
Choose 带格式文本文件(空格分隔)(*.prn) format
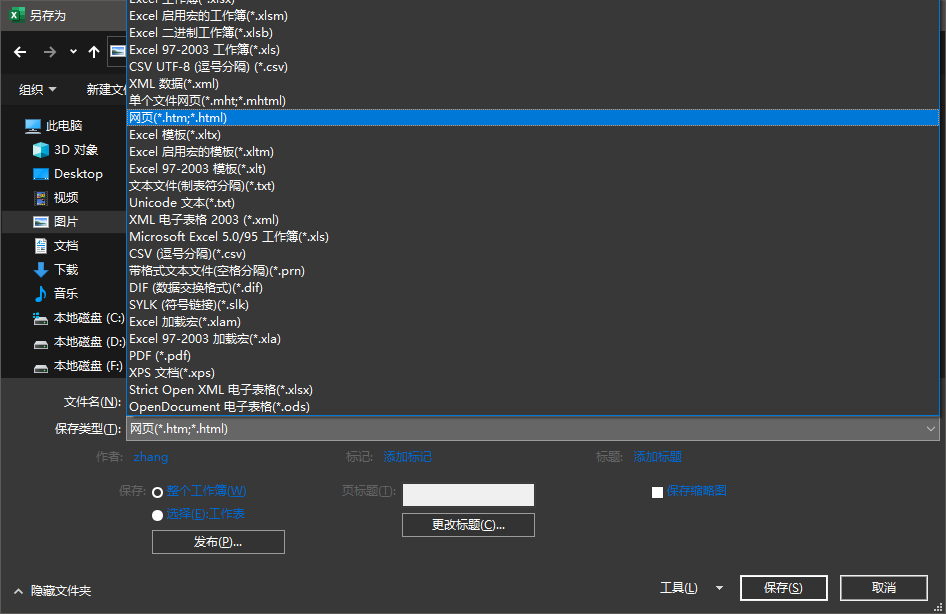pyautogui.click(x=533, y=270)
